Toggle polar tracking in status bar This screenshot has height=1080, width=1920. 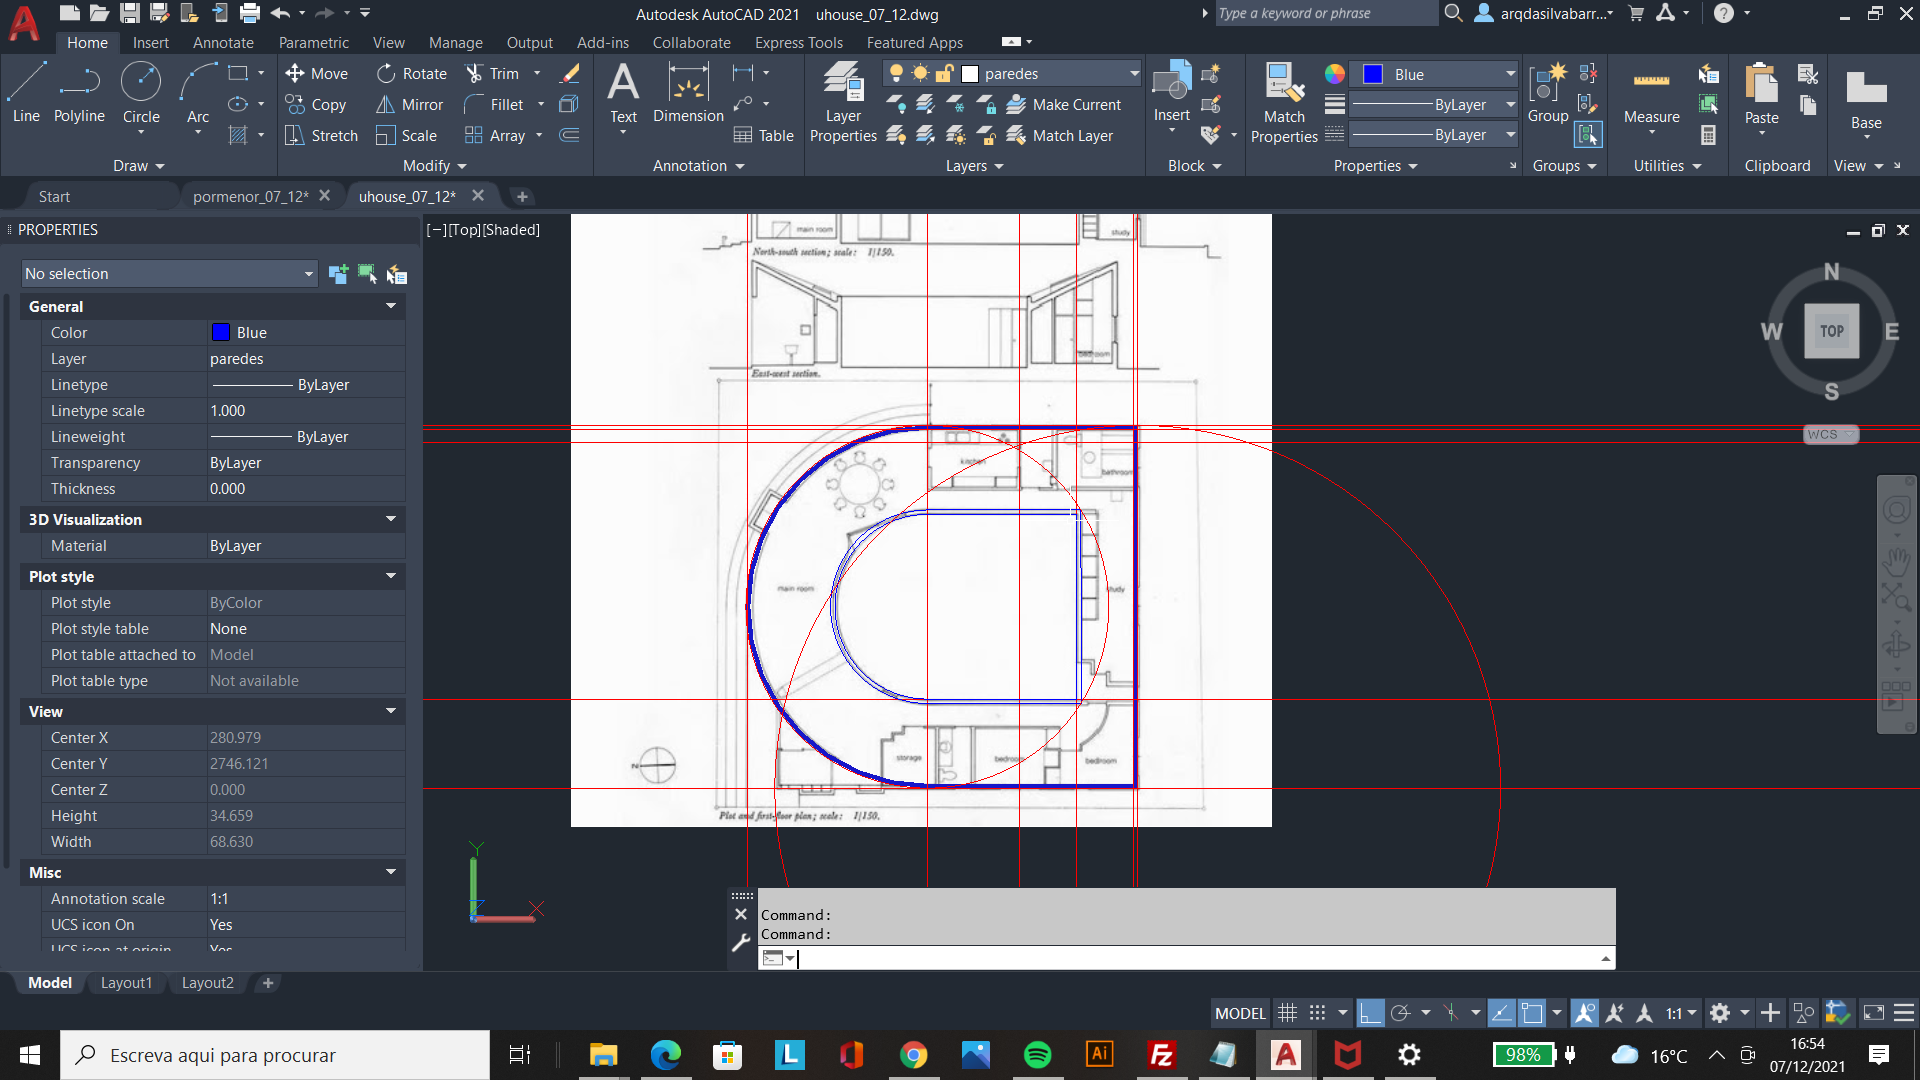tap(1401, 1013)
